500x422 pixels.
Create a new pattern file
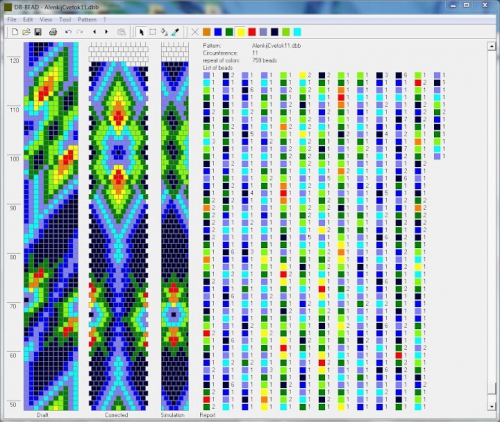click(15, 32)
